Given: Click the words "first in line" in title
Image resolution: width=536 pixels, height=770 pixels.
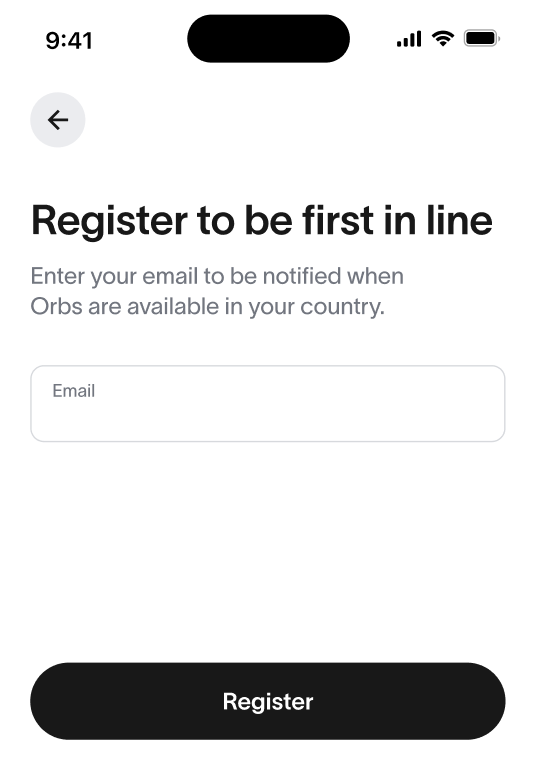Looking at the screenshot, I should tap(397, 220).
